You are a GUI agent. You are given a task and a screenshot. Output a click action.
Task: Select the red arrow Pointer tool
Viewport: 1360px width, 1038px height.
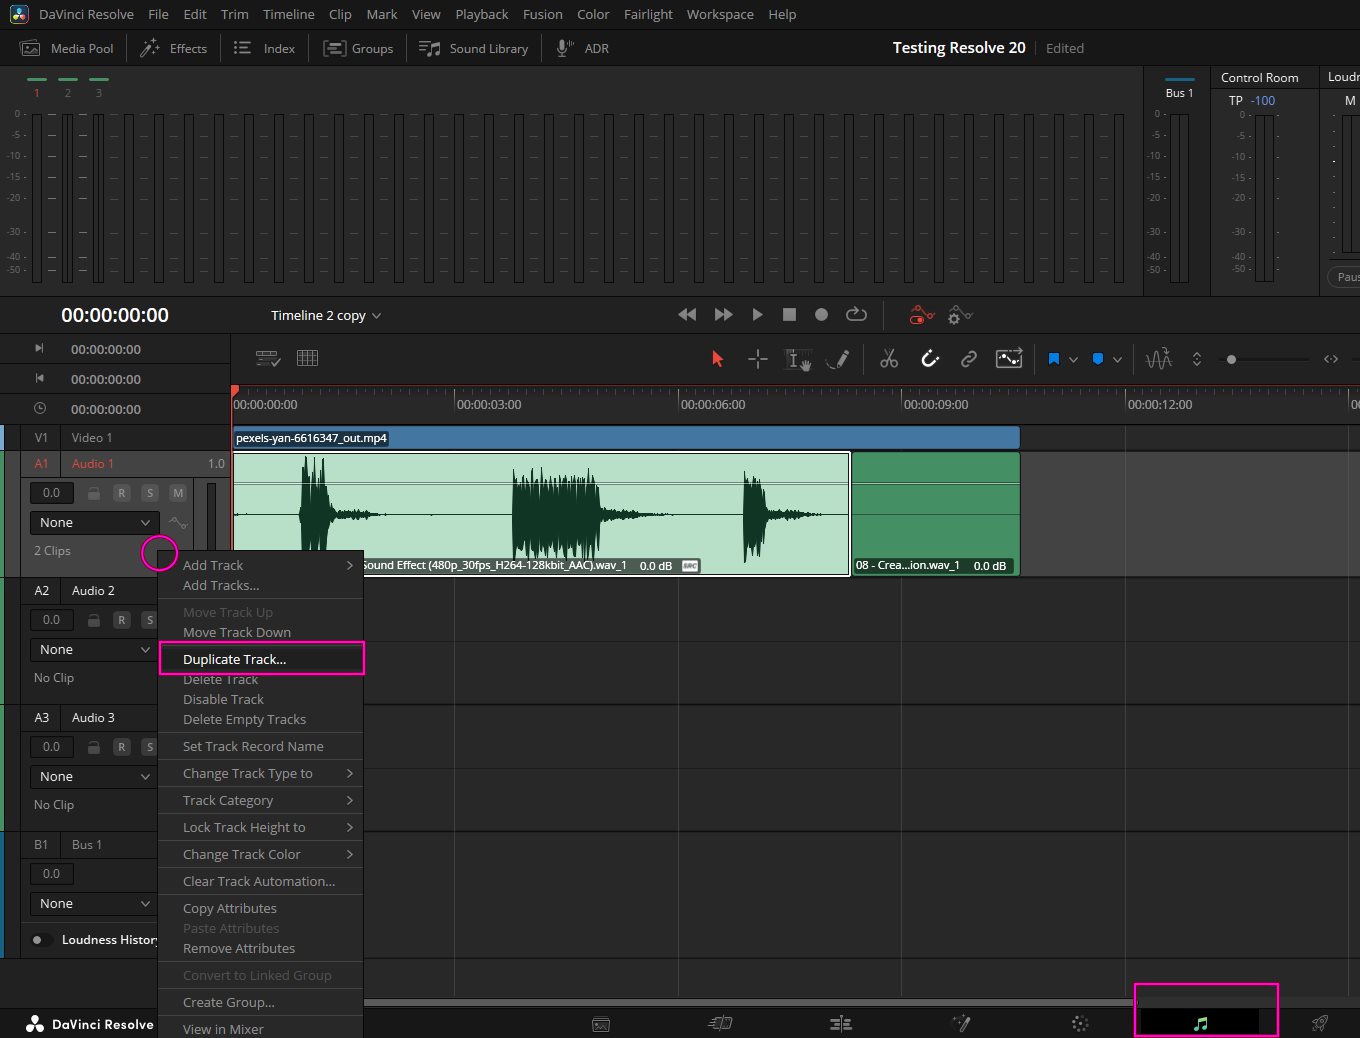pyautogui.click(x=717, y=359)
